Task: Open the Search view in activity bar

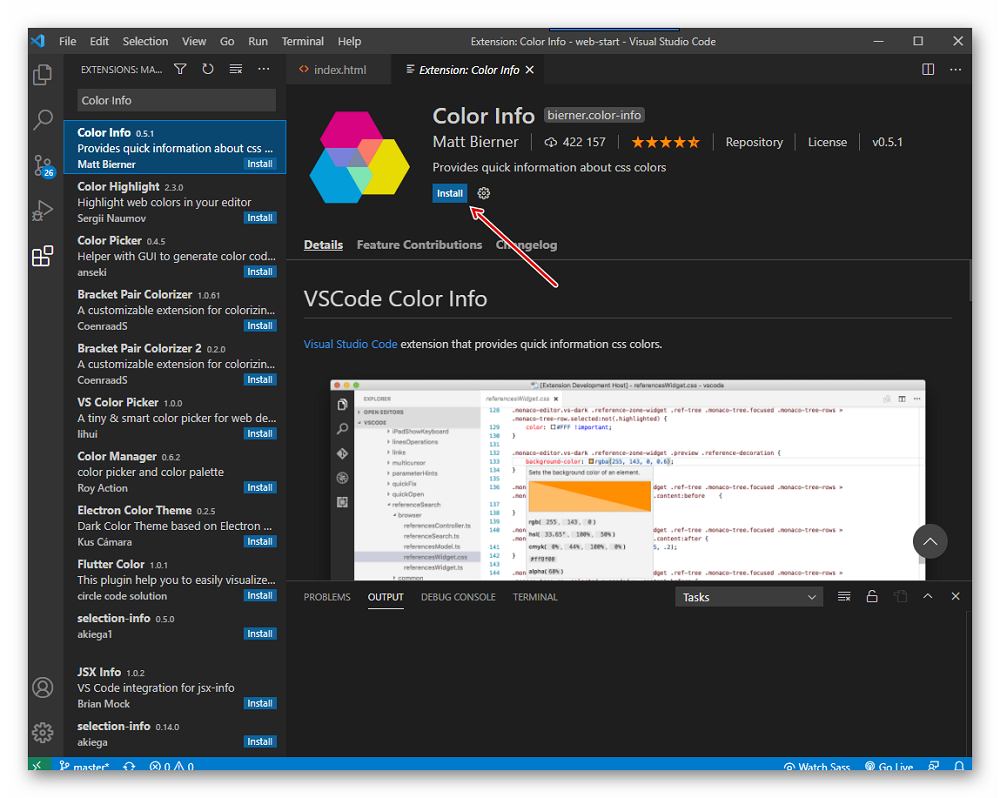Action: click(43, 119)
